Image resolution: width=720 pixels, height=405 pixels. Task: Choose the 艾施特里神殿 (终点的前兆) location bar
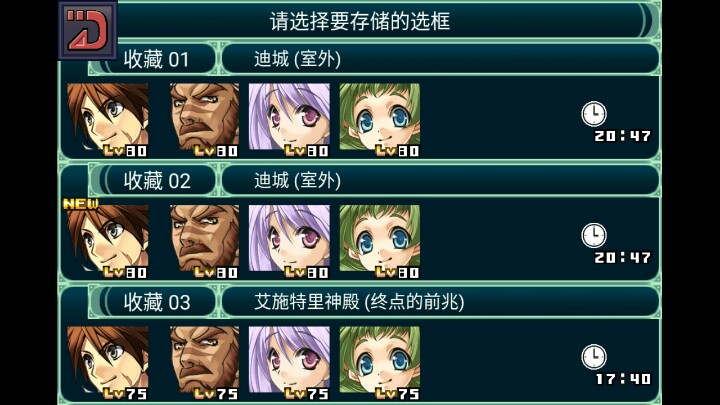tap(440, 302)
